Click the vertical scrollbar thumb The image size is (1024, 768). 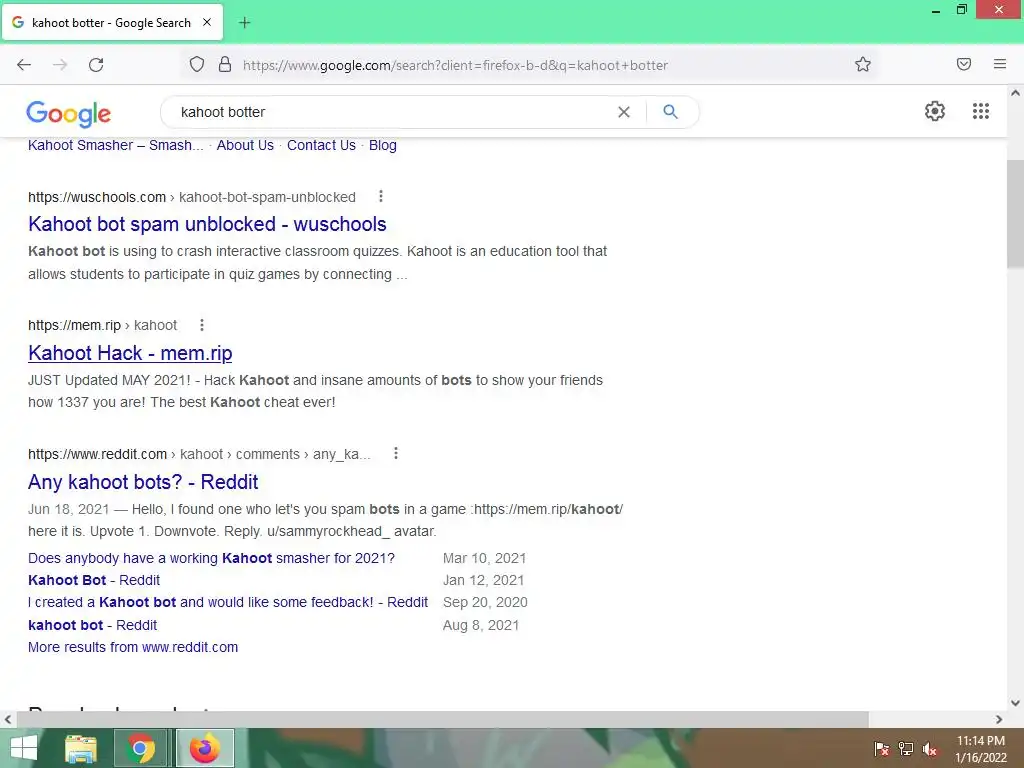[x=1015, y=214]
